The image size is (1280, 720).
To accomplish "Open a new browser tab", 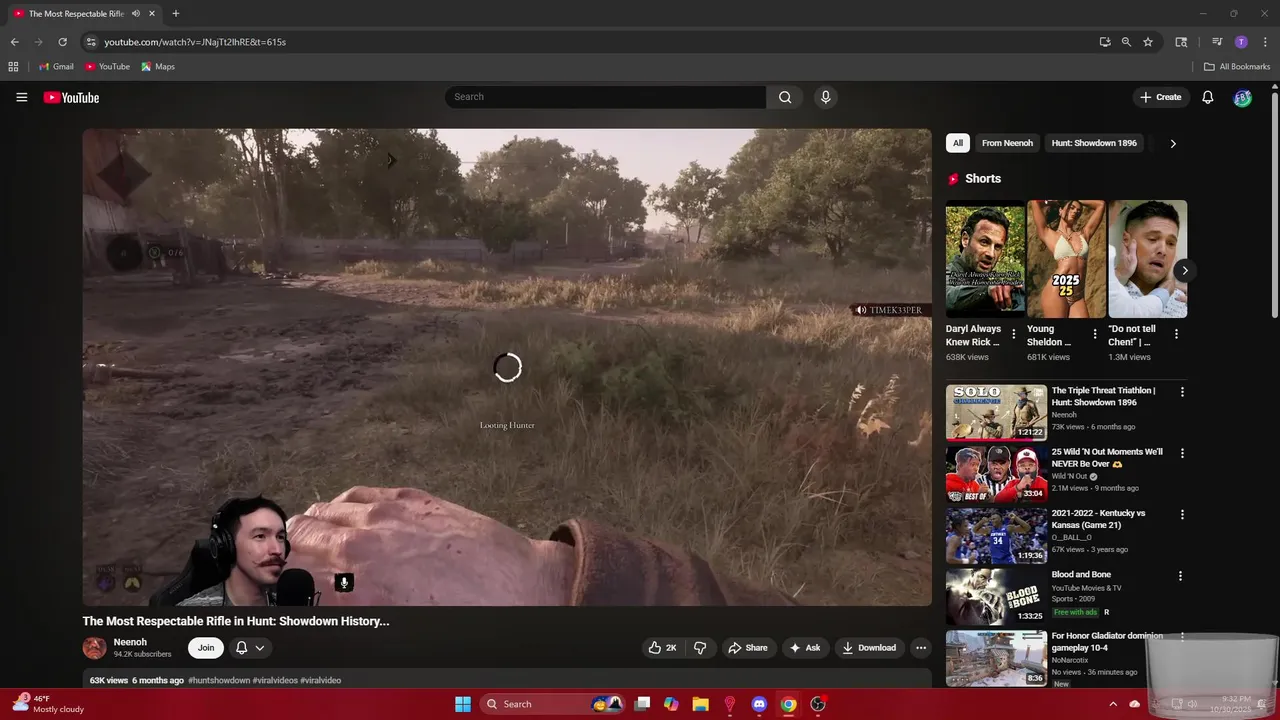I will [176, 14].
